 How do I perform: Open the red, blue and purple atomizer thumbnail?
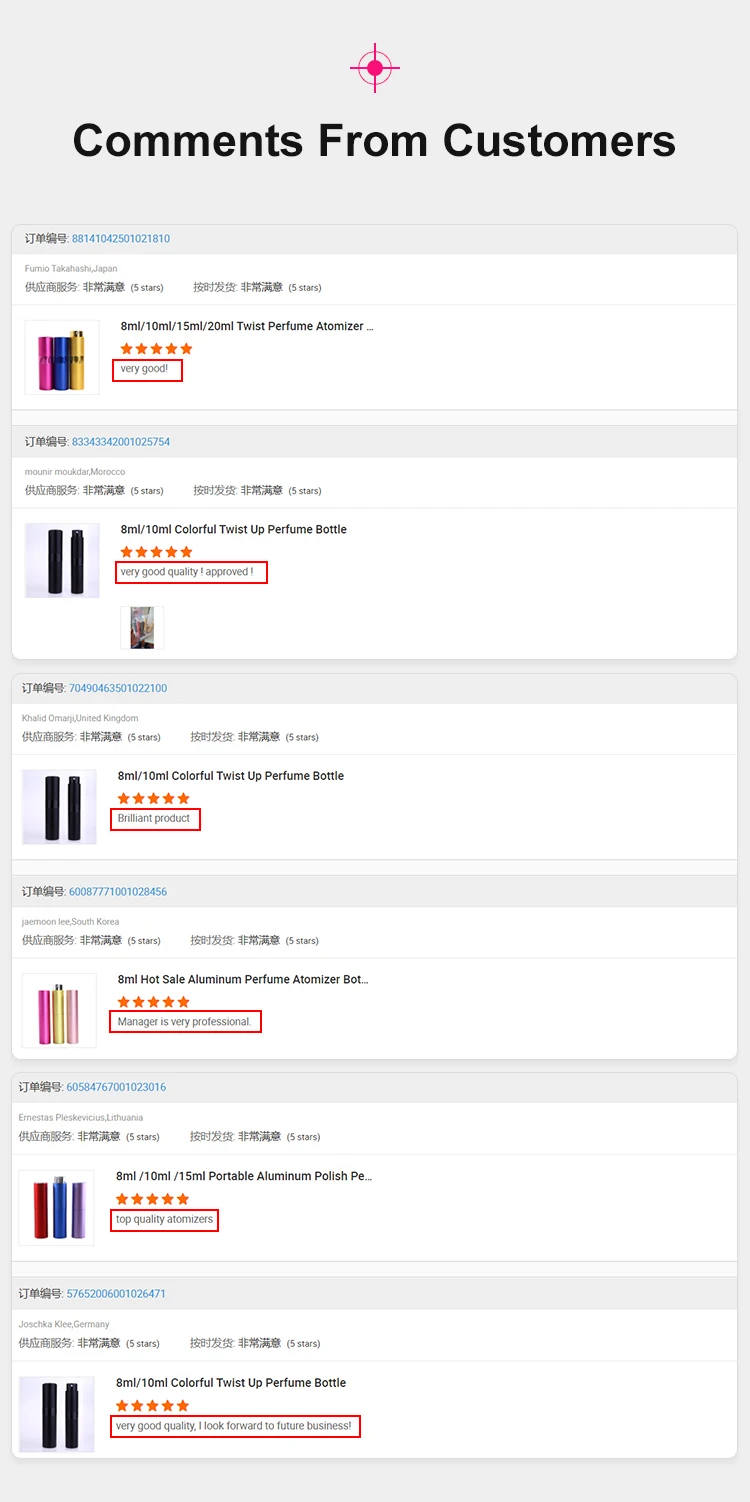pyautogui.click(x=56, y=1207)
